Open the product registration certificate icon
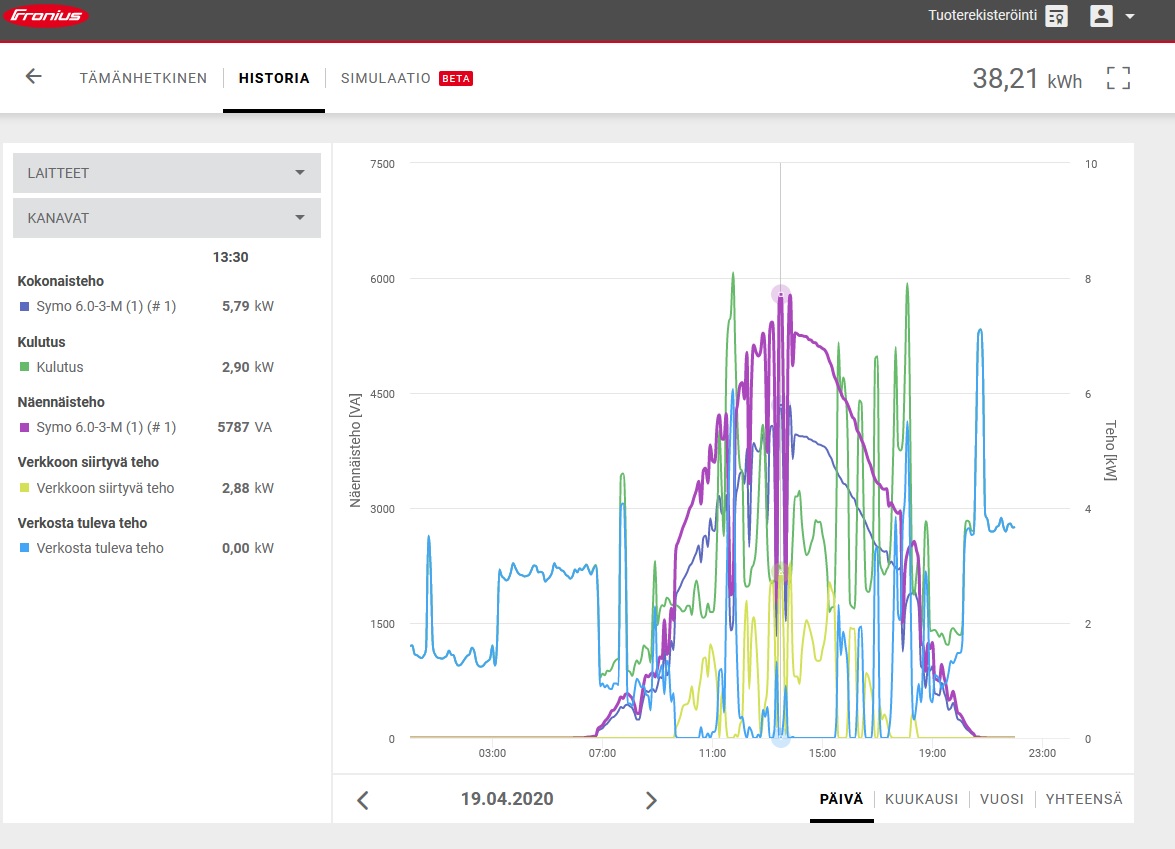 [x=1057, y=16]
